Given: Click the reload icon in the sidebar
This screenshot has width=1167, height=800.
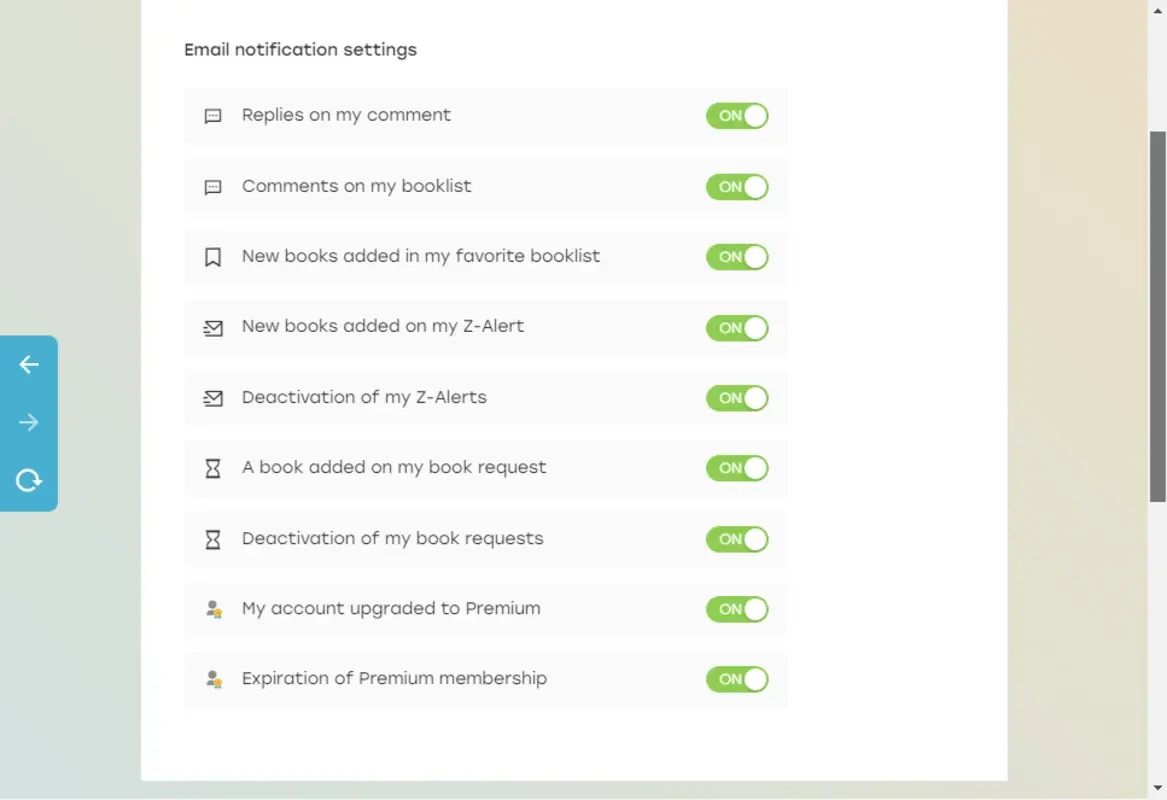Looking at the screenshot, I should click(x=29, y=480).
